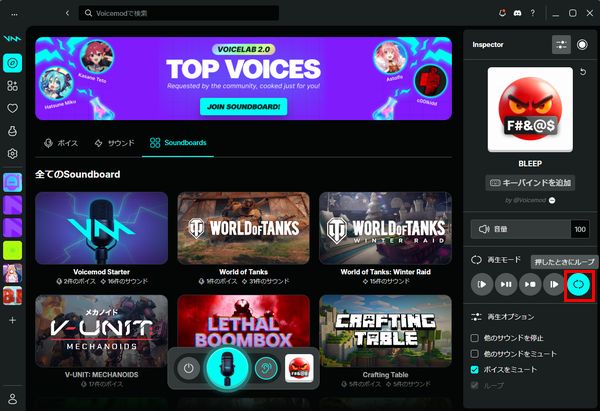Select the bar-and-play playback mode button

point(554,284)
